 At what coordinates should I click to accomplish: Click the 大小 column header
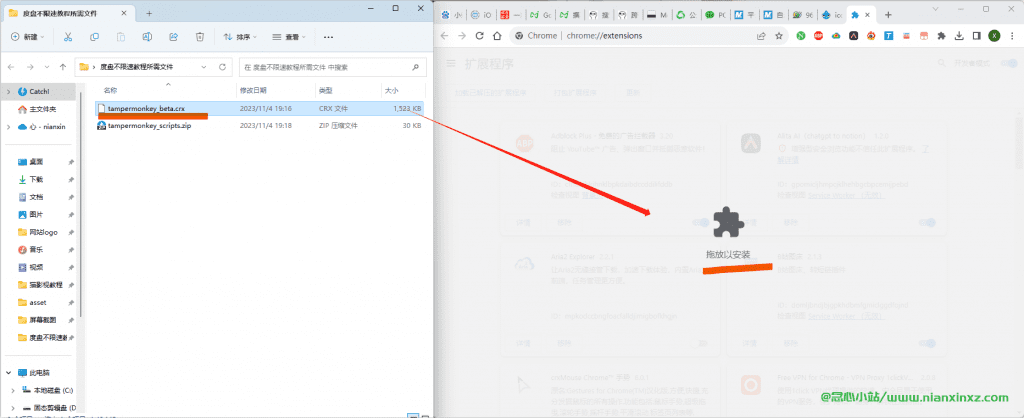391,90
